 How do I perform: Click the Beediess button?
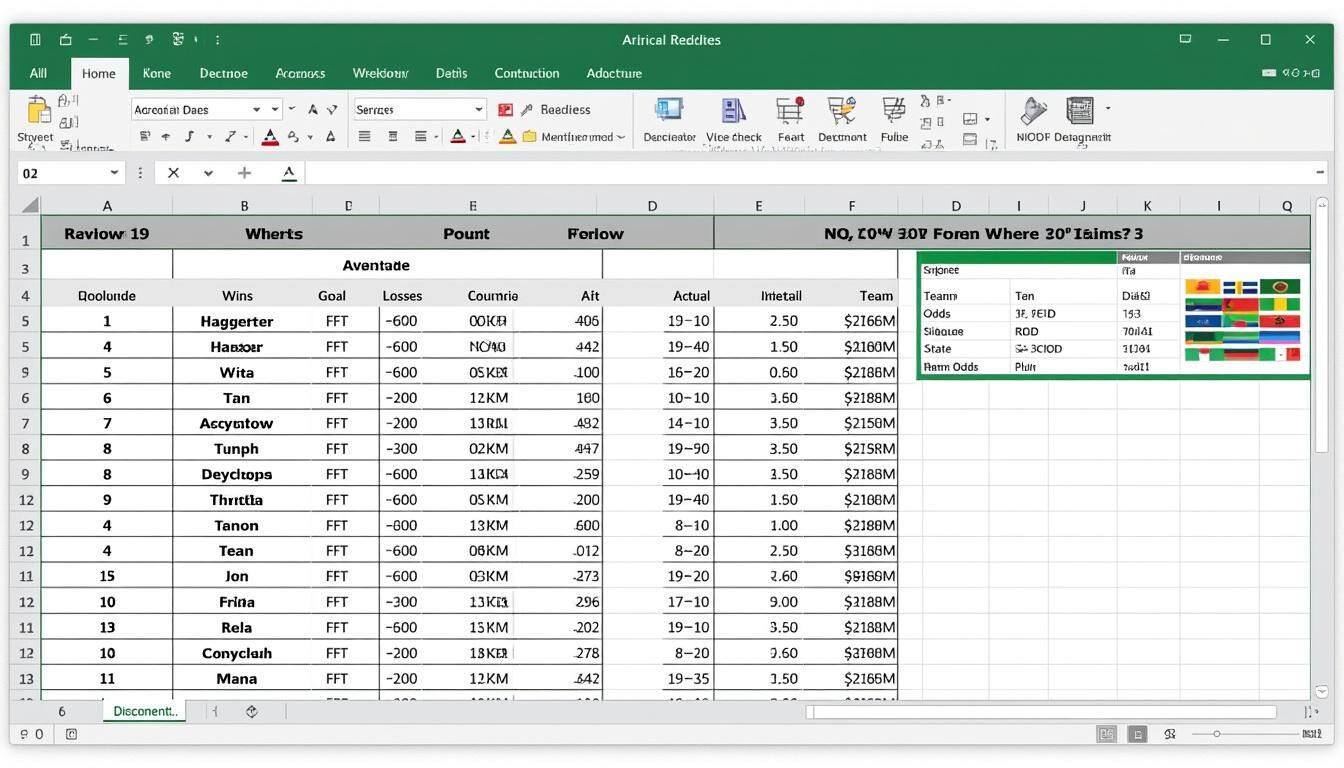[565, 110]
